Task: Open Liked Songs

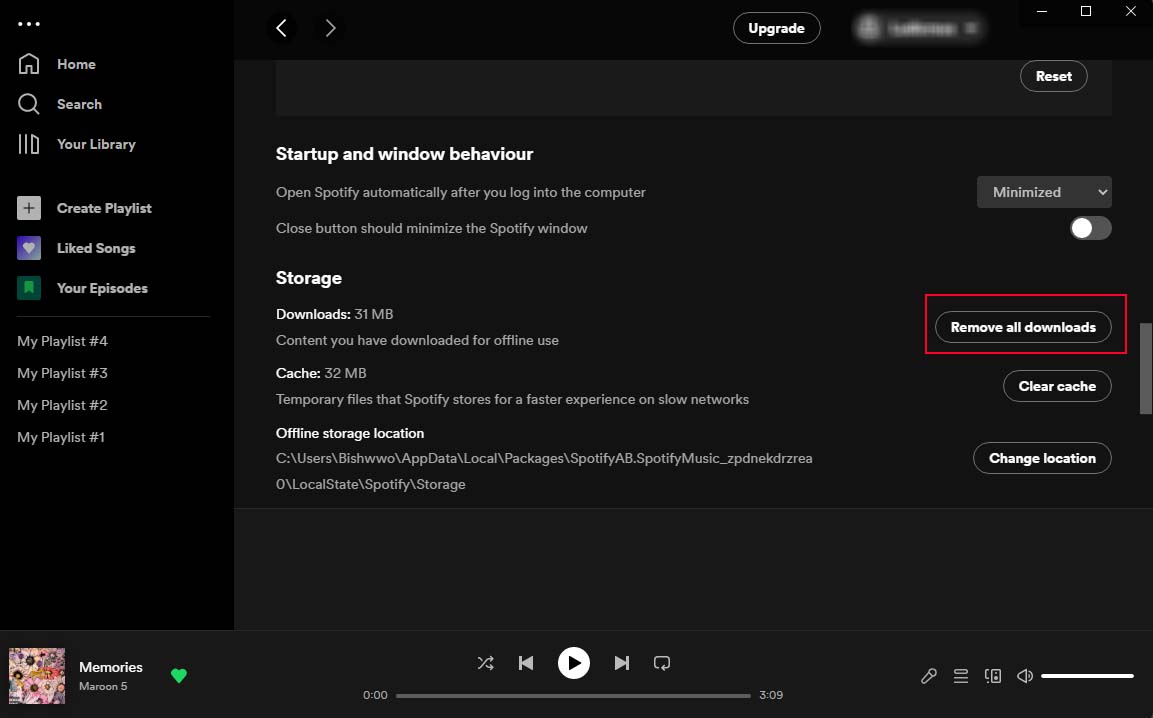Action: pos(96,248)
